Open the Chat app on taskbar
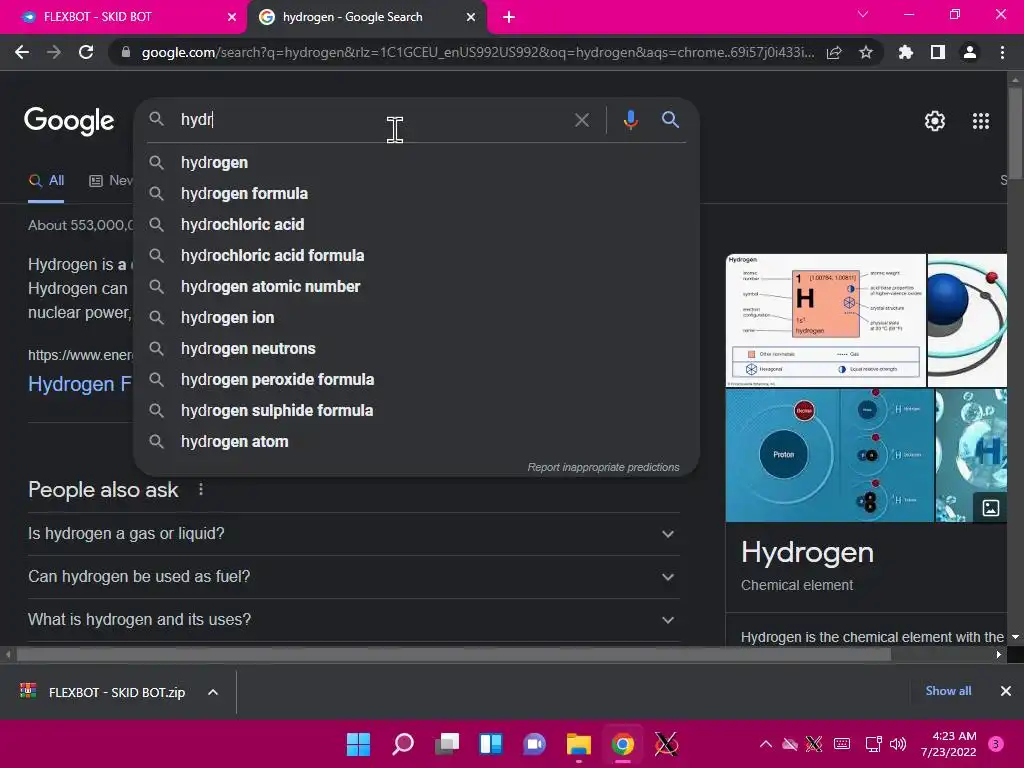The image size is (1024, 768). [535, 744]
